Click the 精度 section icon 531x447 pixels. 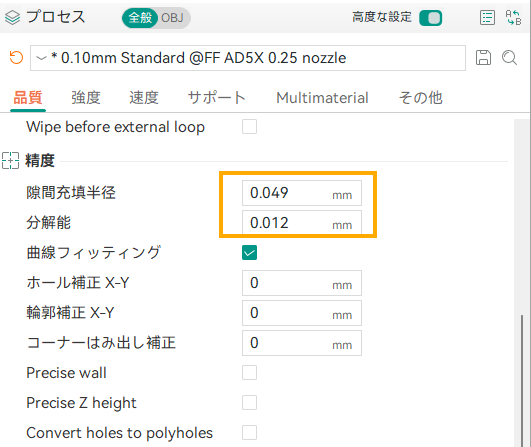[10, 161]
